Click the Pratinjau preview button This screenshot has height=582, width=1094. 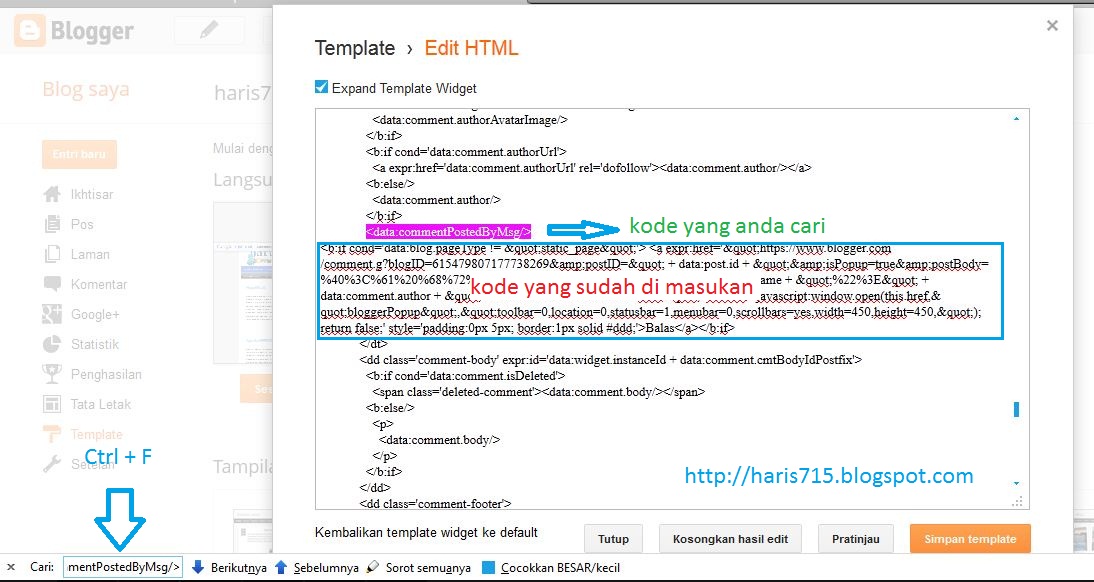coord(855,539)
